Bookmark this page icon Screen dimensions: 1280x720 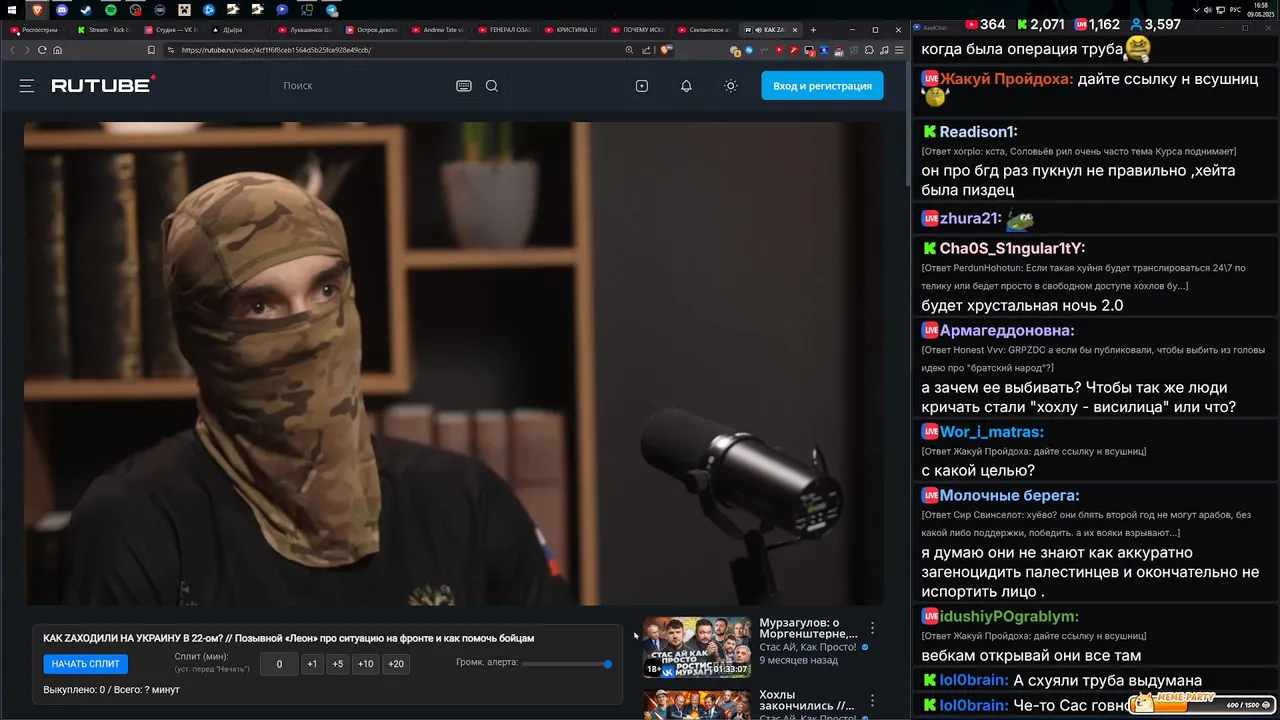[151, 50]
